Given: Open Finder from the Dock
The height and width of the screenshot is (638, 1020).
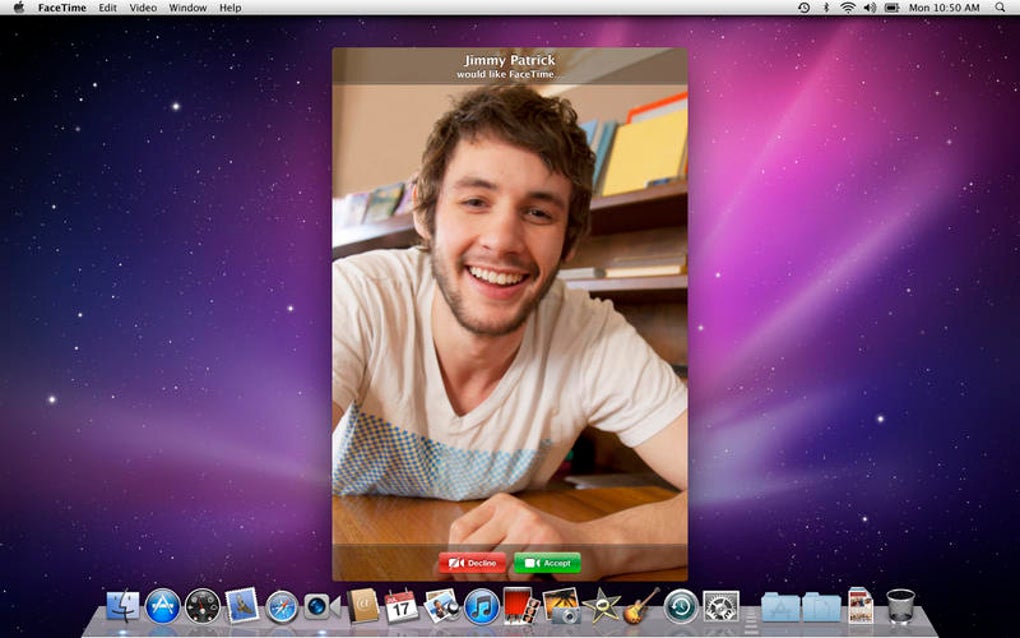Looking at the screenshot, I should point(122,606).
